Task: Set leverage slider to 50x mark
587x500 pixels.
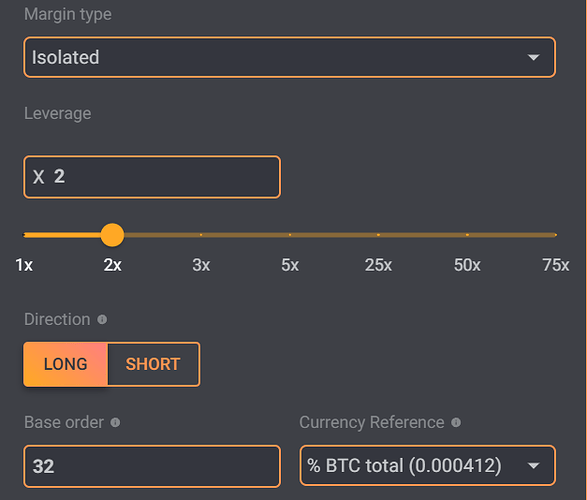Action: tap(467, 235)
